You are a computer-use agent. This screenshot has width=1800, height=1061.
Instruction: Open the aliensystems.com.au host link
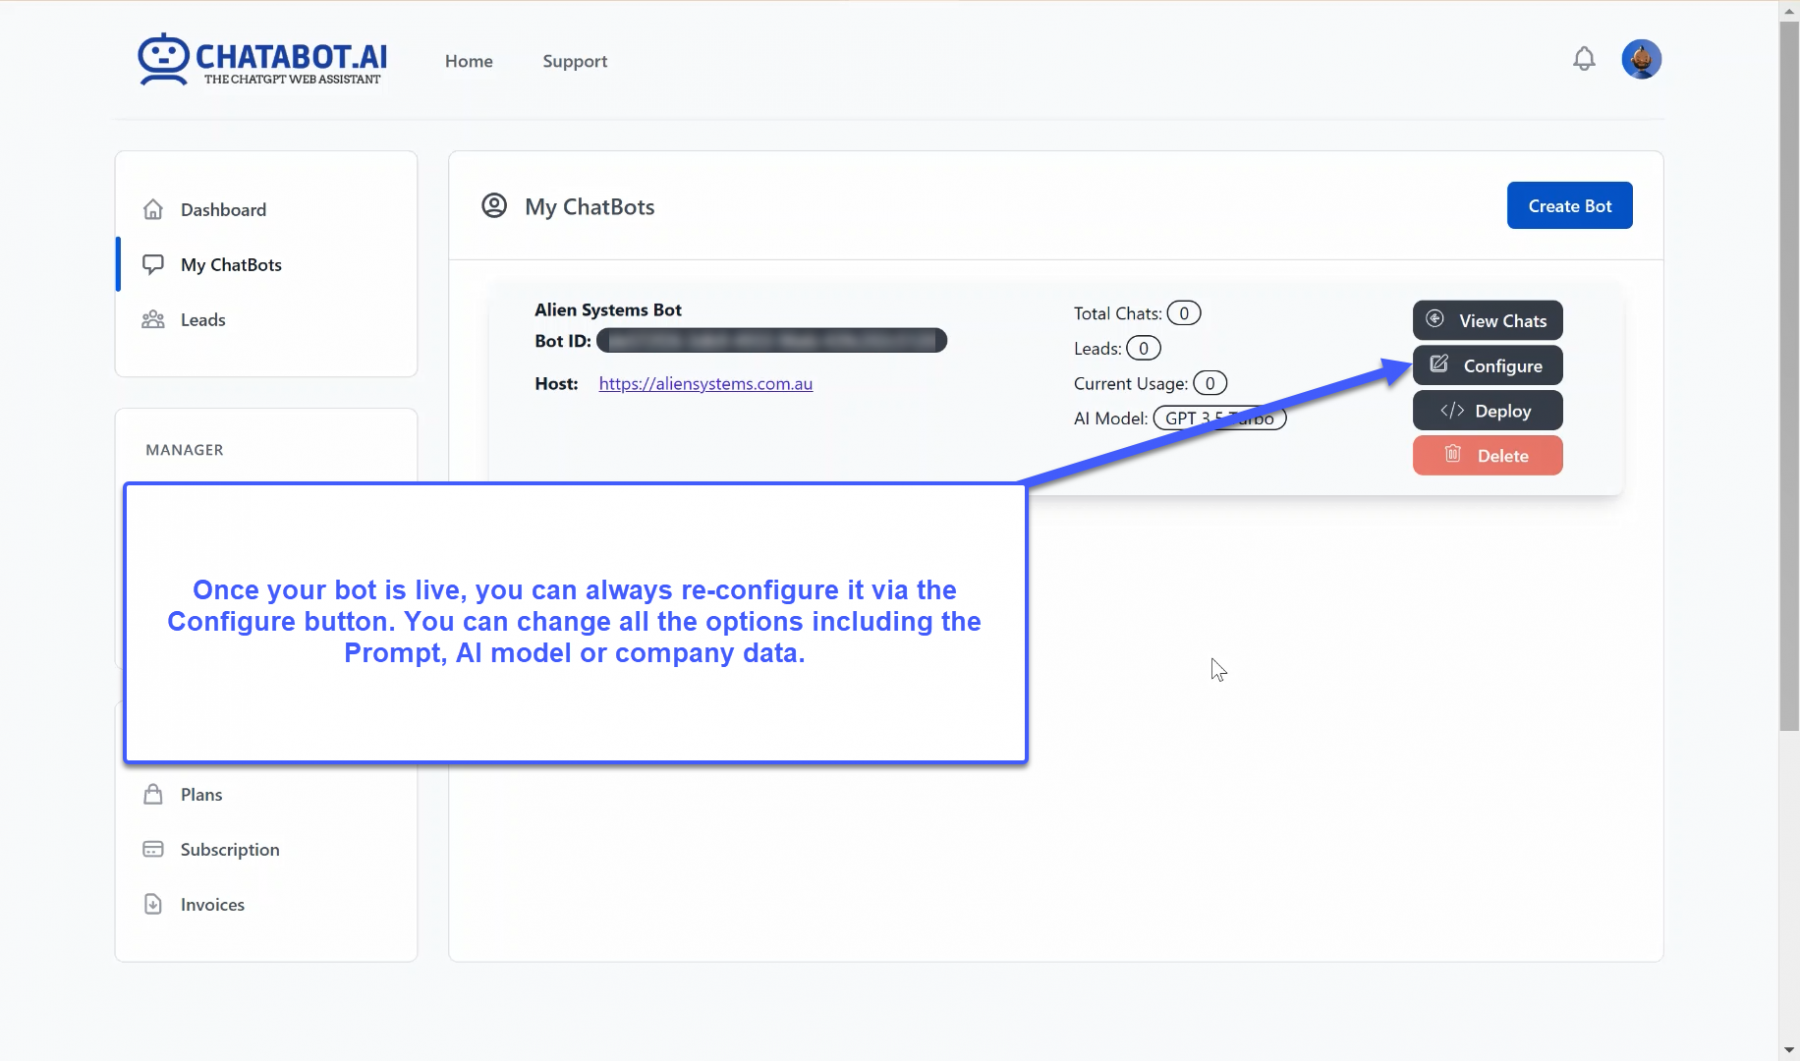click(x=705, y=383)
